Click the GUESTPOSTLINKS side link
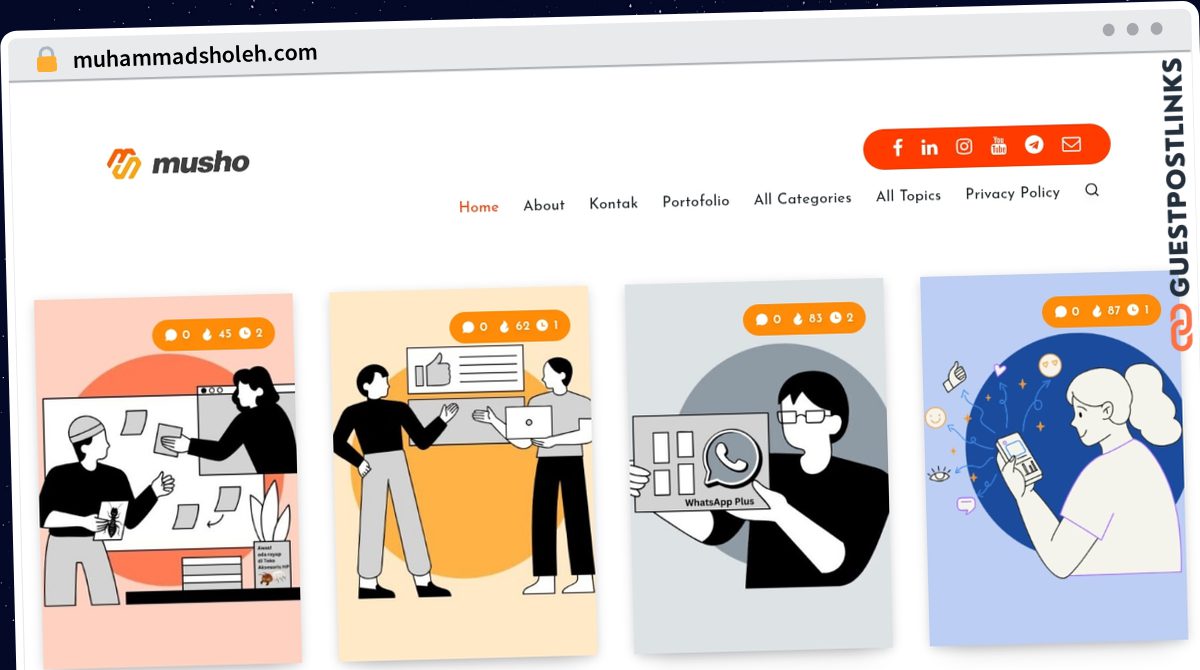 1177,205
